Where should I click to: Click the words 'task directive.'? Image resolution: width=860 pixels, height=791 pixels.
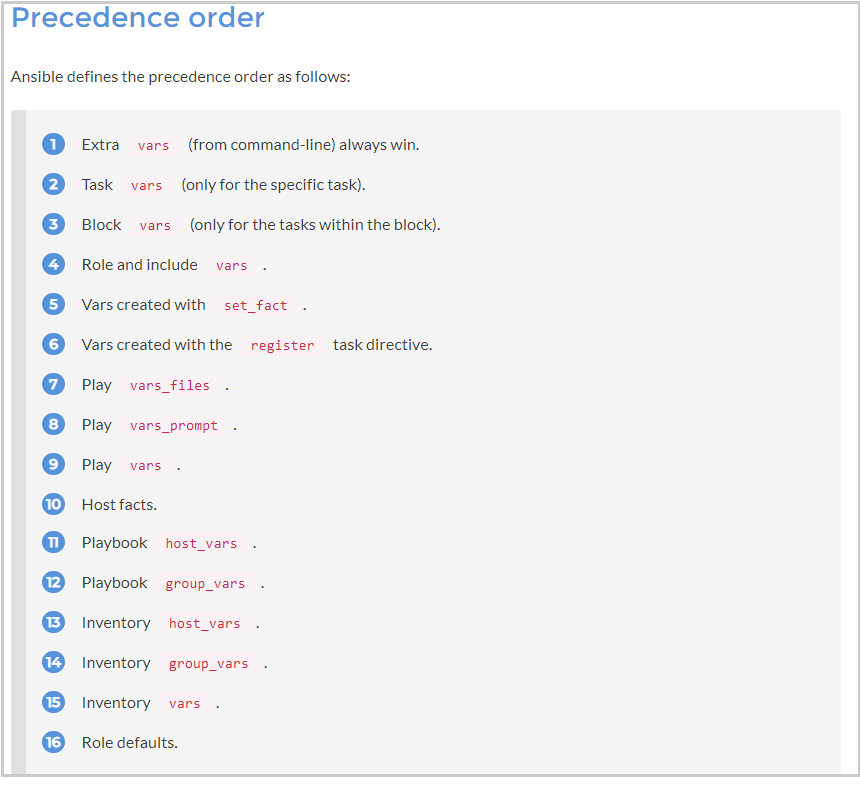[x=383, y=345]
